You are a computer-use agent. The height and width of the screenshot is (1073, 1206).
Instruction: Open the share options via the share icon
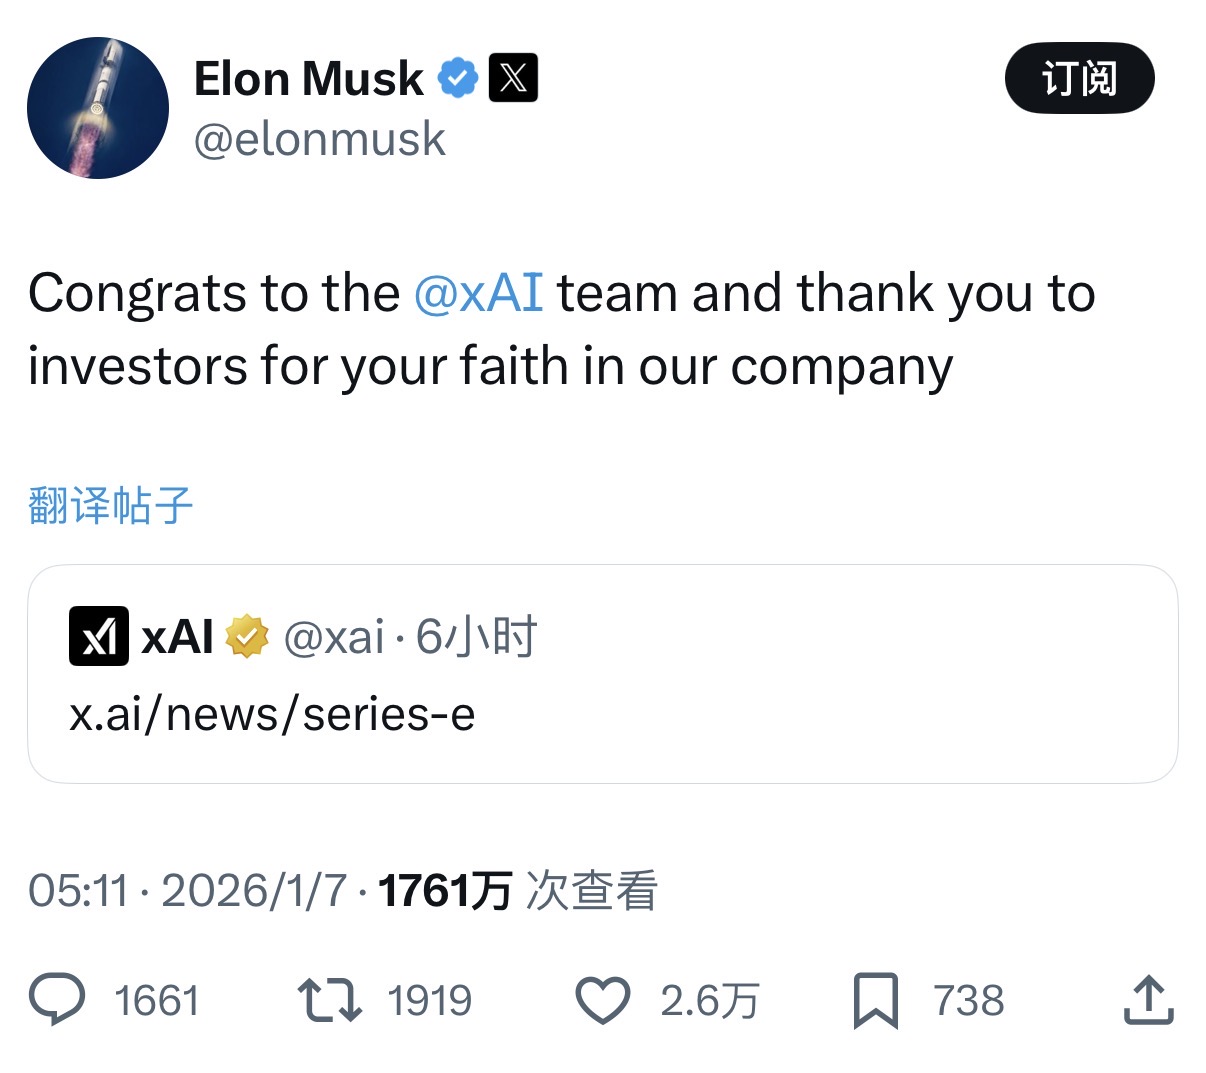tap(1148, 999)
